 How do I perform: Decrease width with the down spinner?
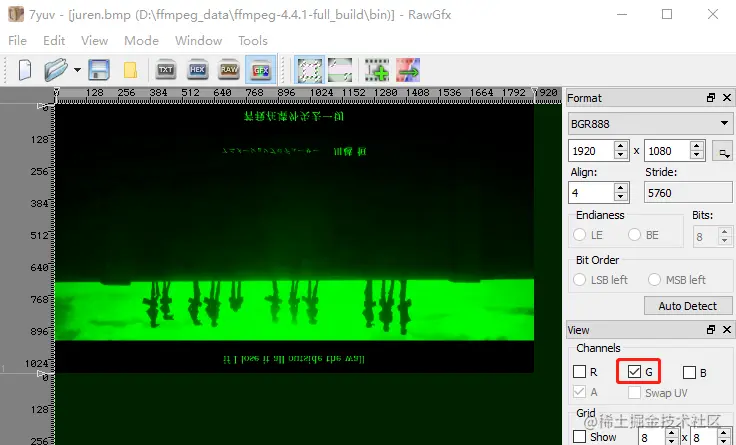[621, 156]
